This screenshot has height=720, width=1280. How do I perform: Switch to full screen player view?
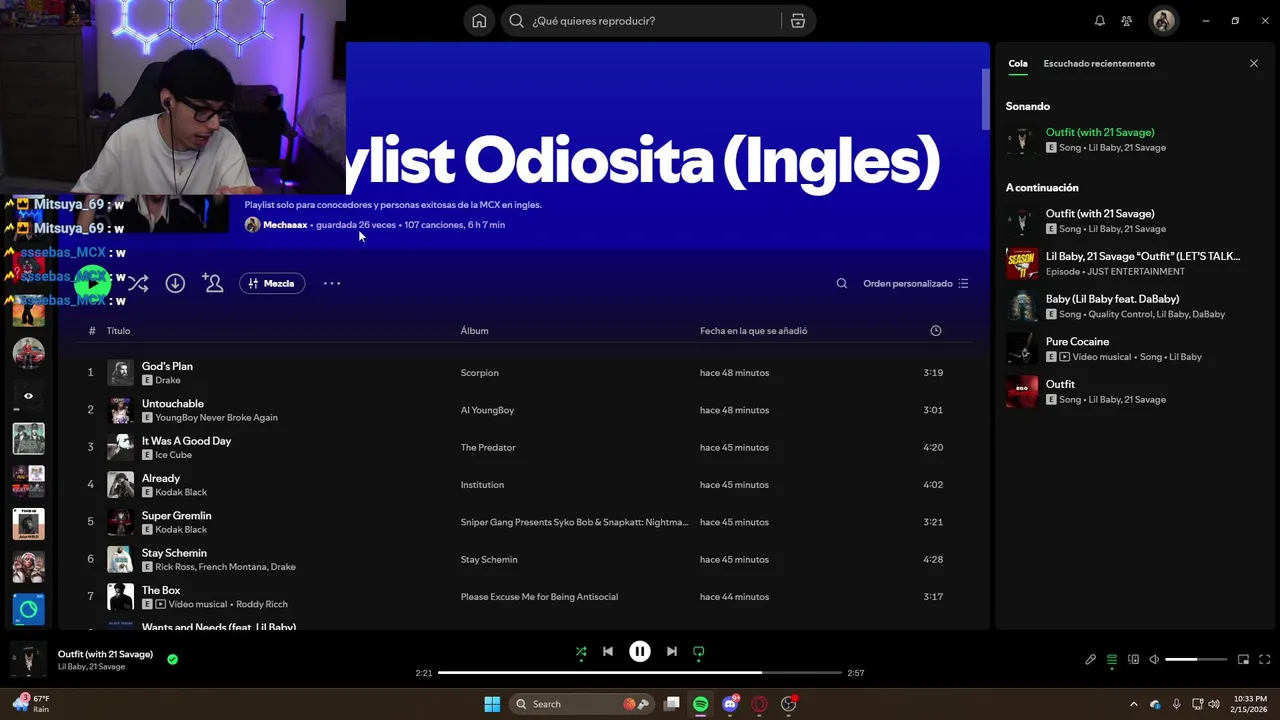tap(1264, 660)
